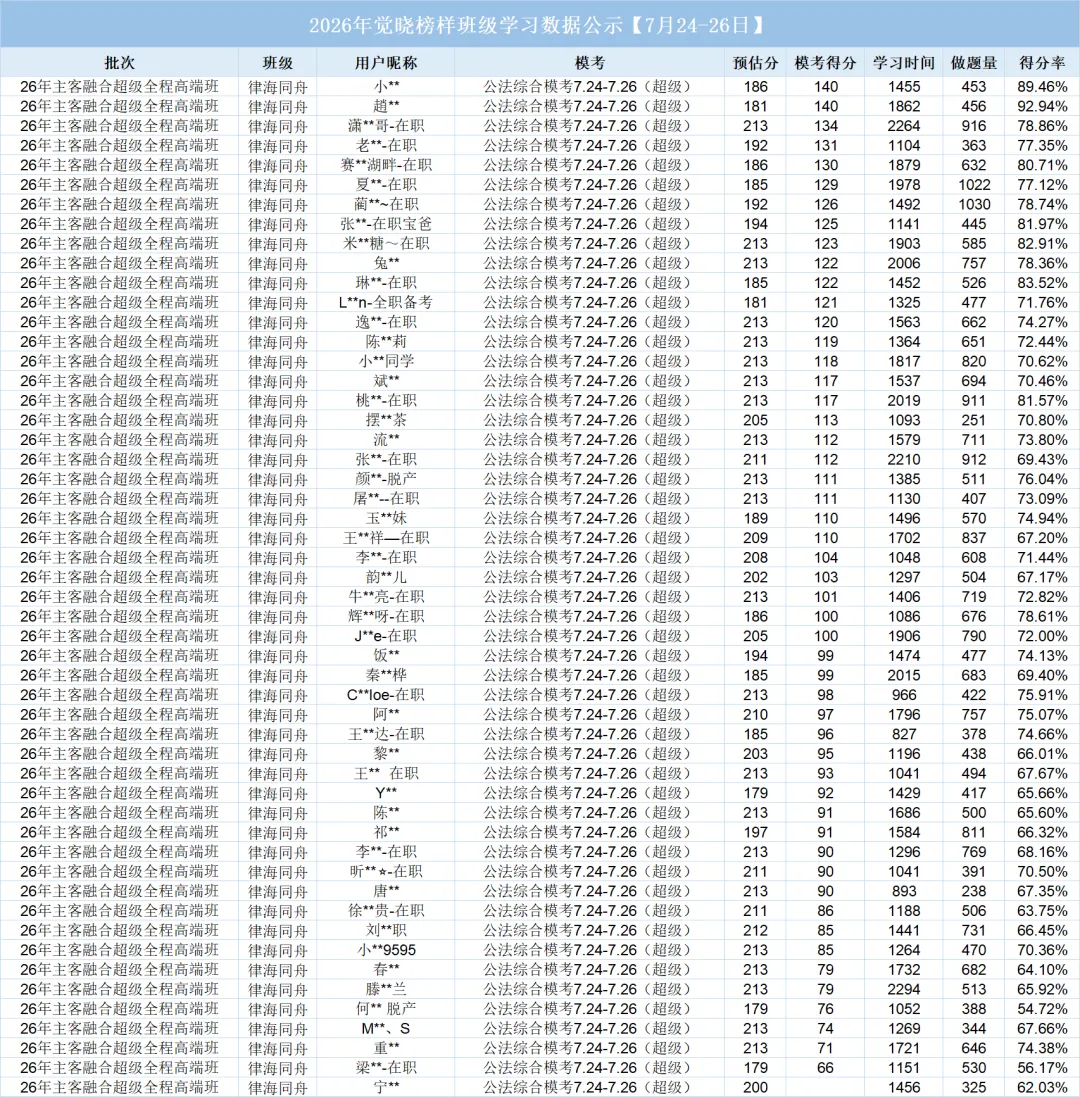The image size is (1080, 1097).
Task: Click the mock score value "131"
Action: tap(825, 146)
